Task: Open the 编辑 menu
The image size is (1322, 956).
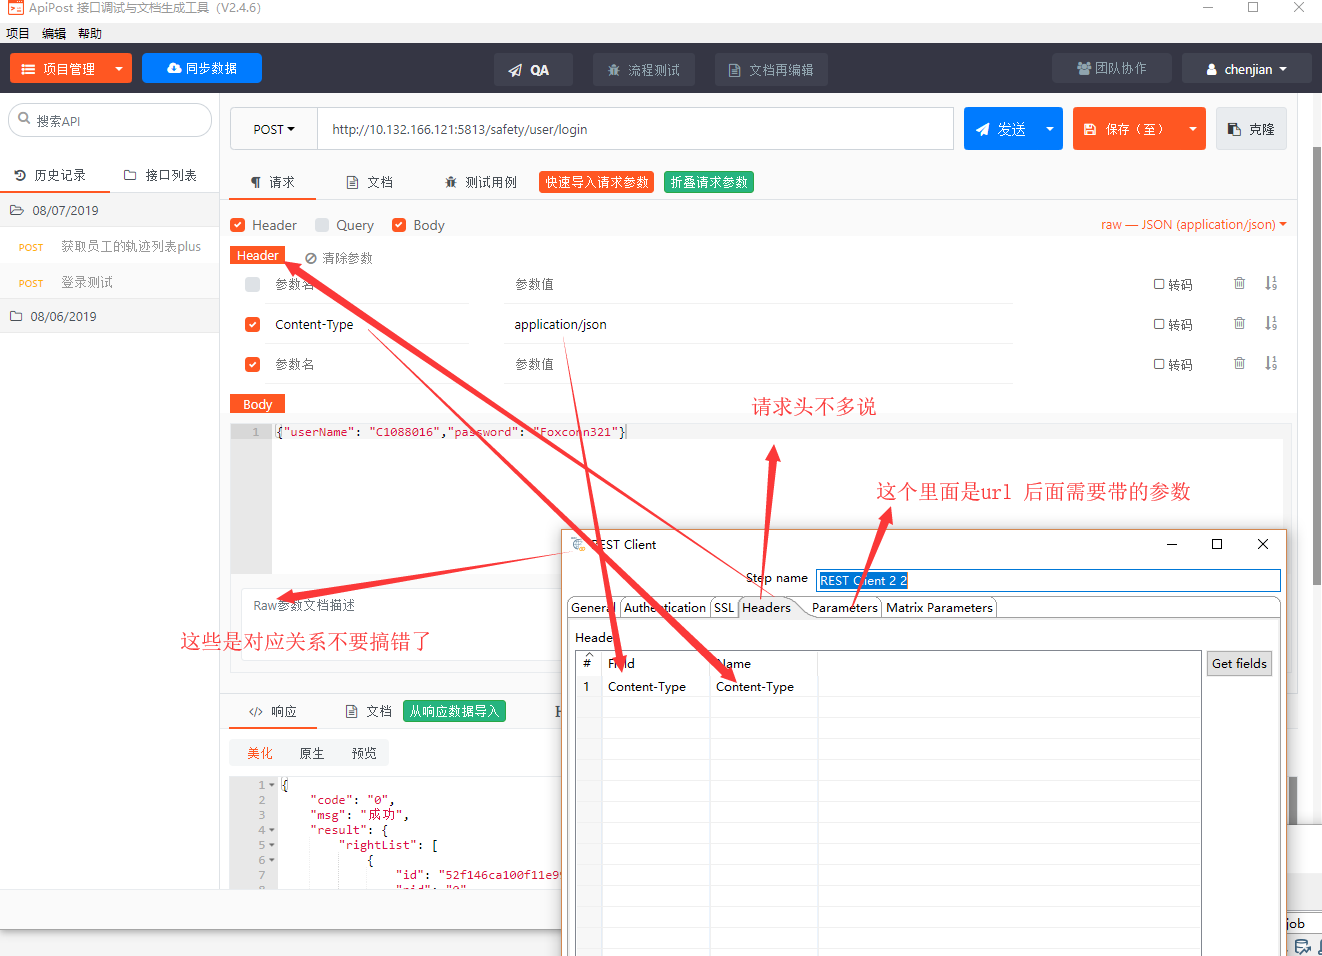Action: (x=54, y=33)
